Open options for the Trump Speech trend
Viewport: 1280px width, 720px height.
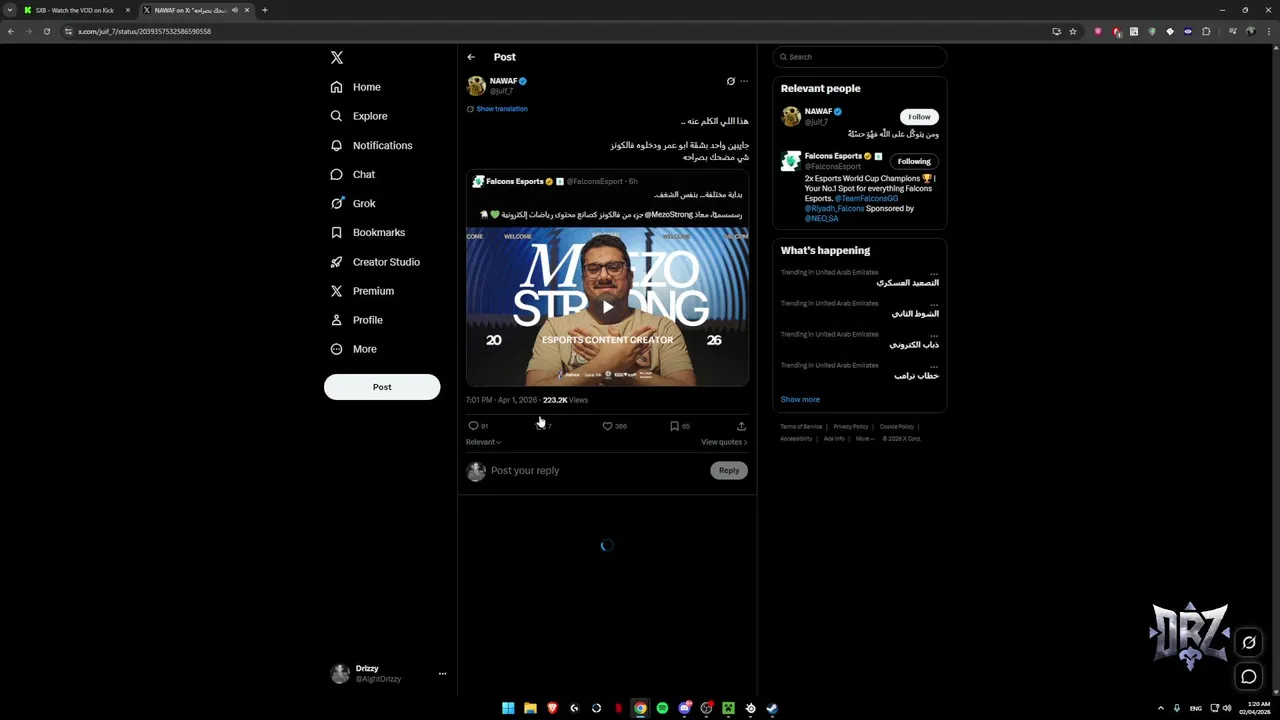934,366
